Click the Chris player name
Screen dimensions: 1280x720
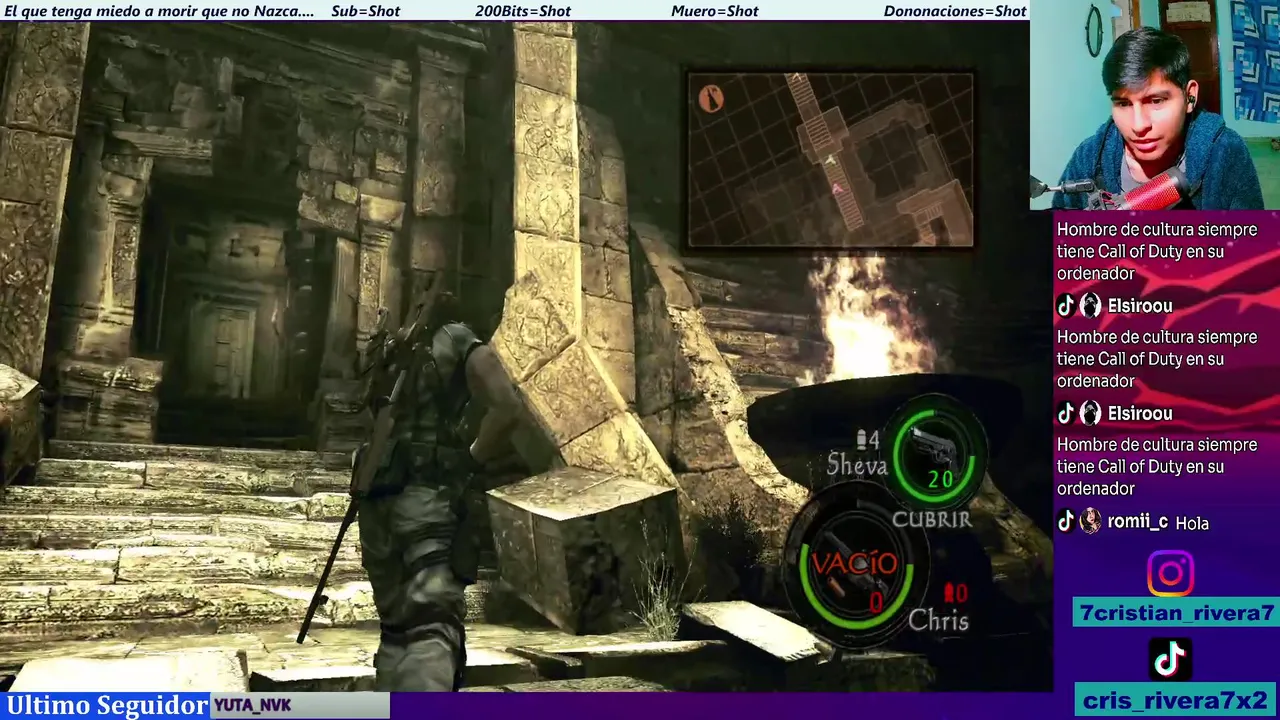[x=938, y=621]
